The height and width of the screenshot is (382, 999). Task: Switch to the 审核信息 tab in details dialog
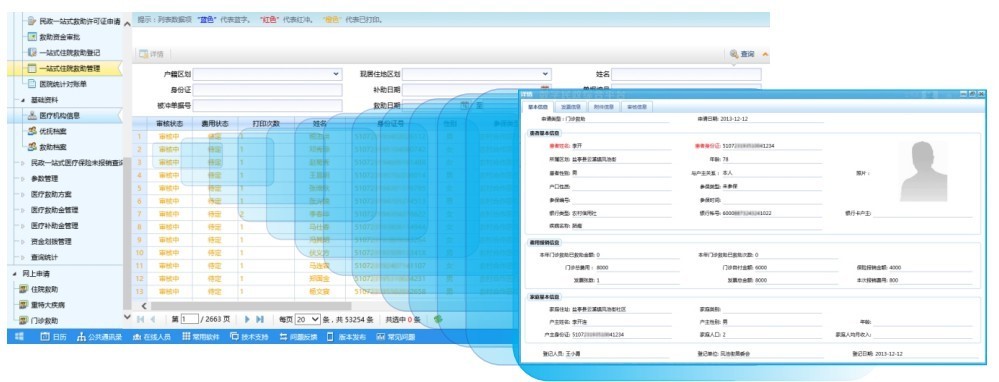pos(637,107)
